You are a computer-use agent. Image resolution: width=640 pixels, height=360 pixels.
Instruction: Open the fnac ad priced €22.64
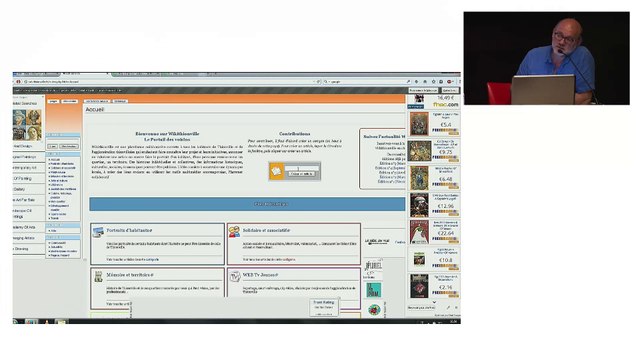click(434, 232)
